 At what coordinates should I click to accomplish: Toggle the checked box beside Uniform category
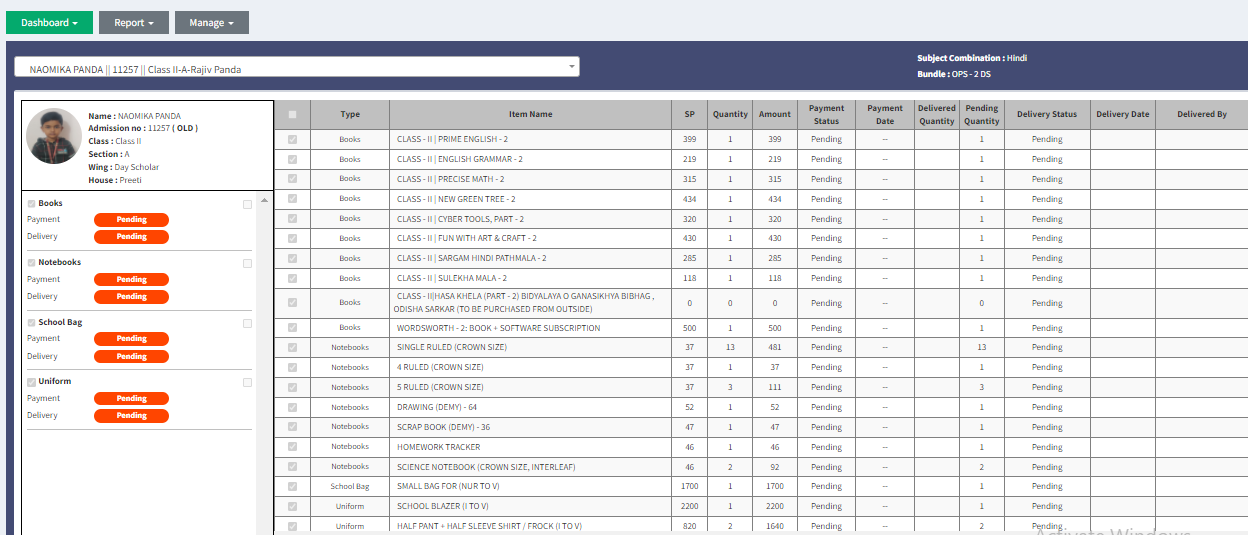[32, 382]
